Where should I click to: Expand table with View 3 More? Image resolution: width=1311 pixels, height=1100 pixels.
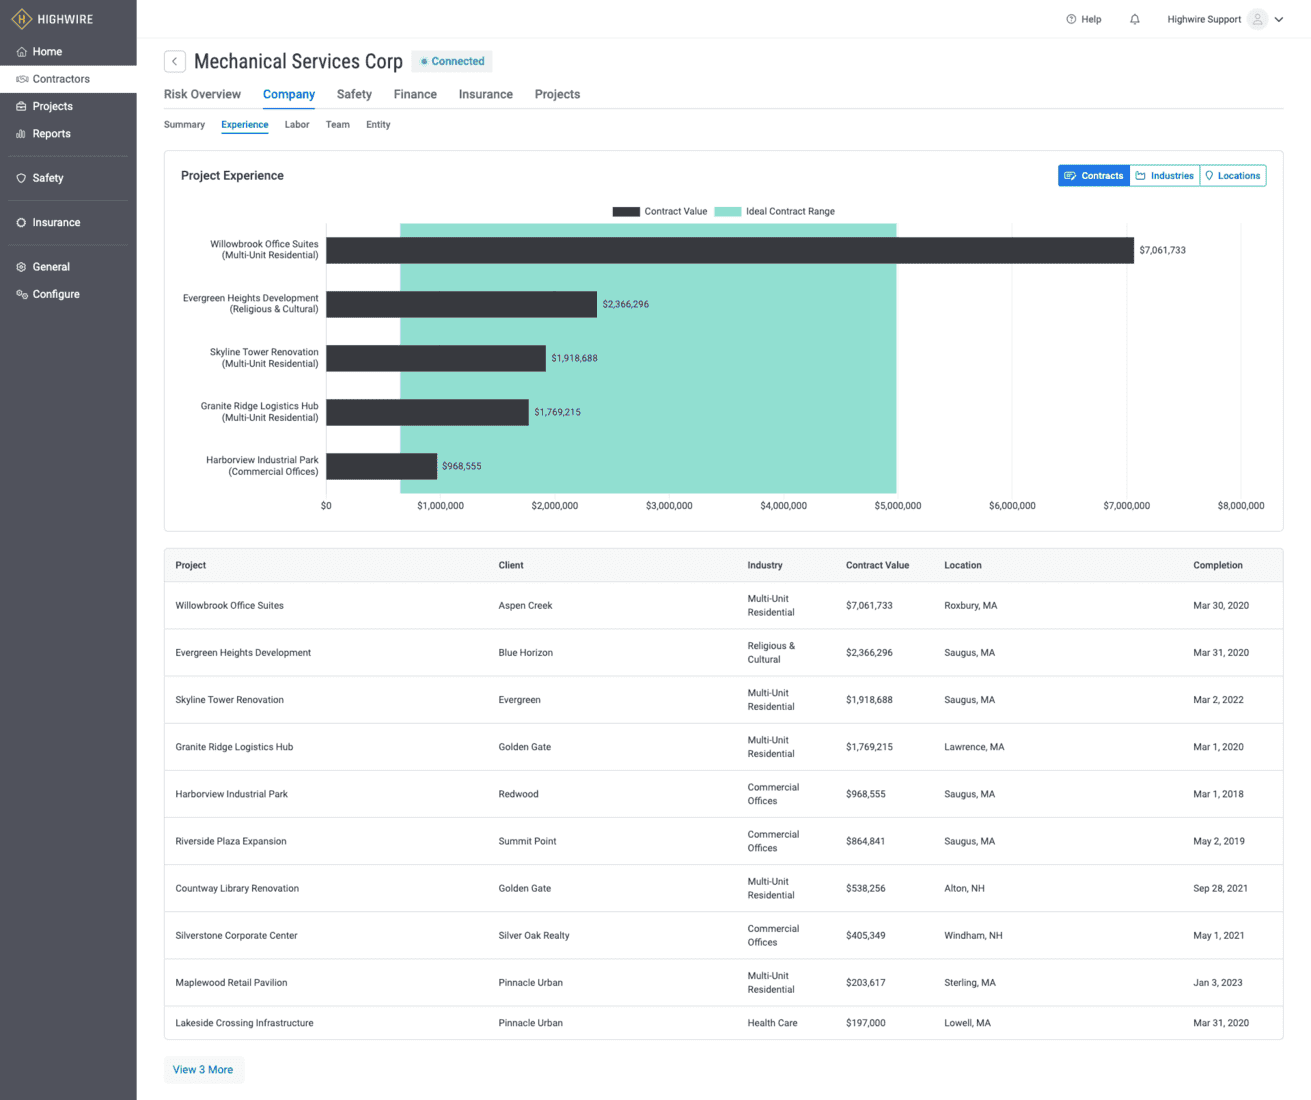[203, 1070]
